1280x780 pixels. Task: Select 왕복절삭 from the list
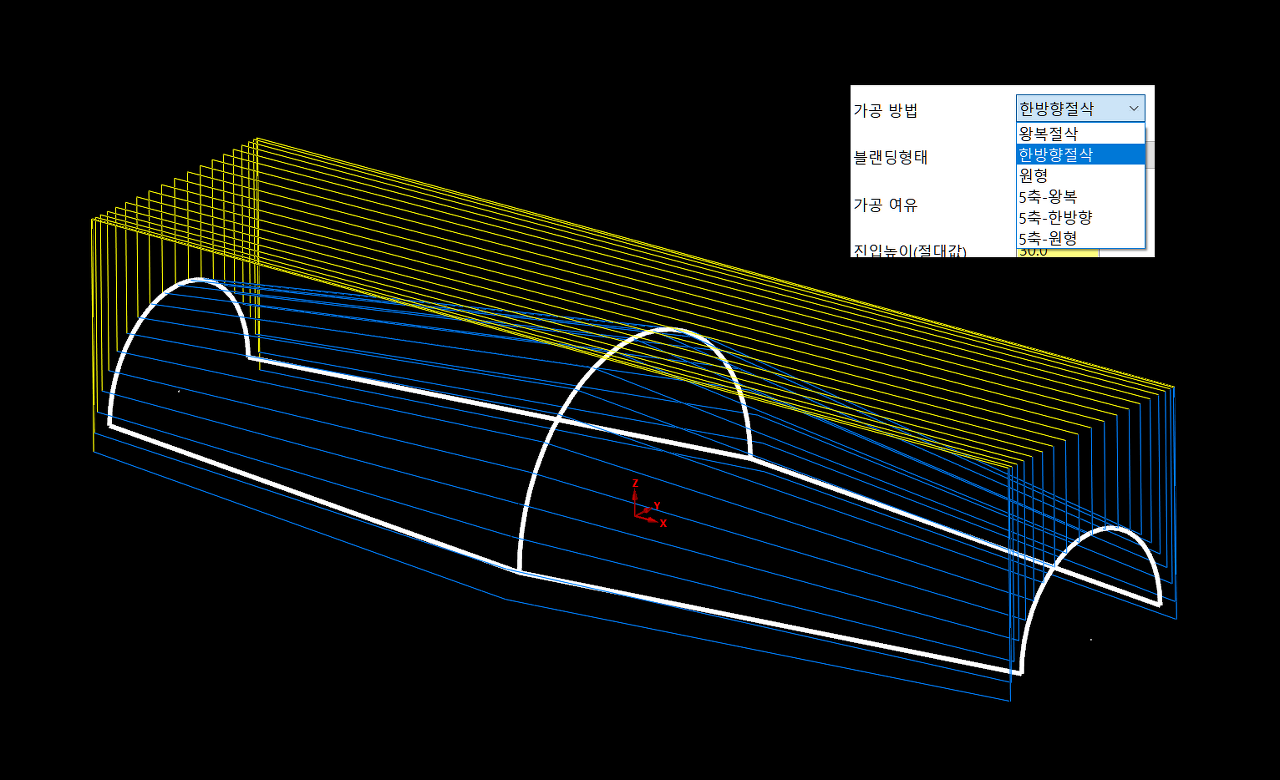point(1079,133)
